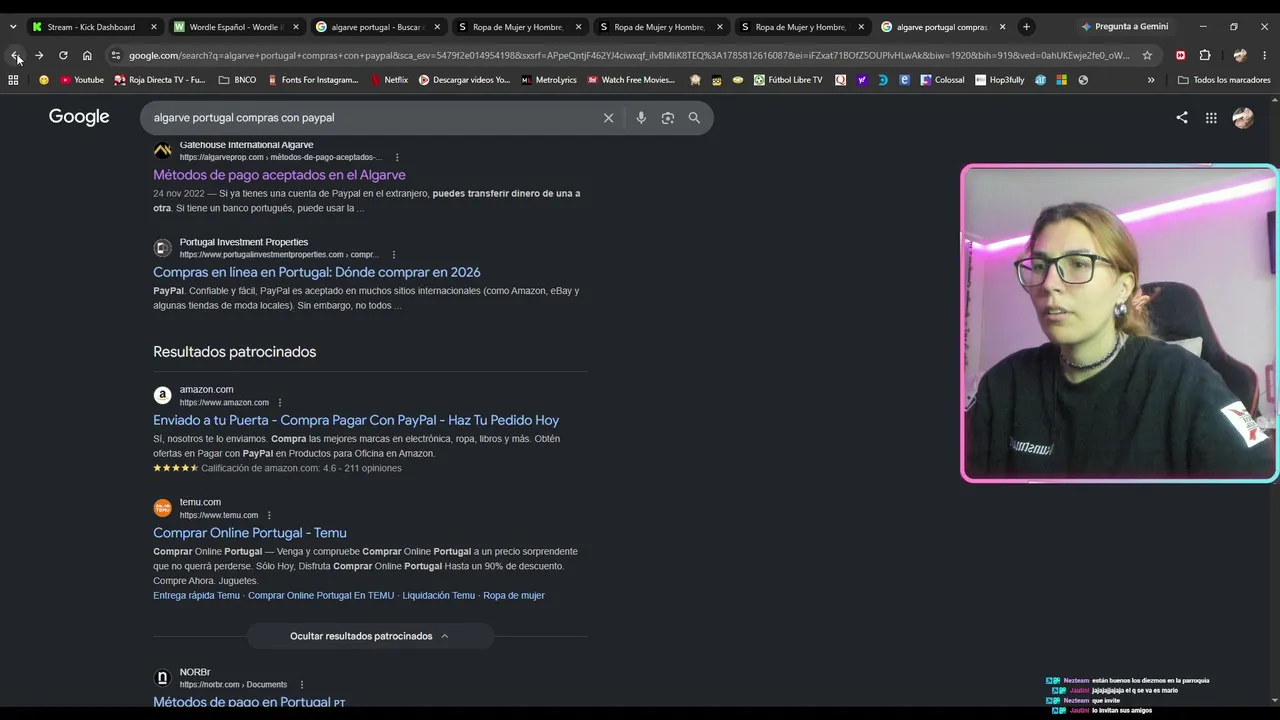The height and width of the screenshot is (720, 1280).
Task: Open the Fútbol Libre TV bookmark
Action: pos(788,80)
